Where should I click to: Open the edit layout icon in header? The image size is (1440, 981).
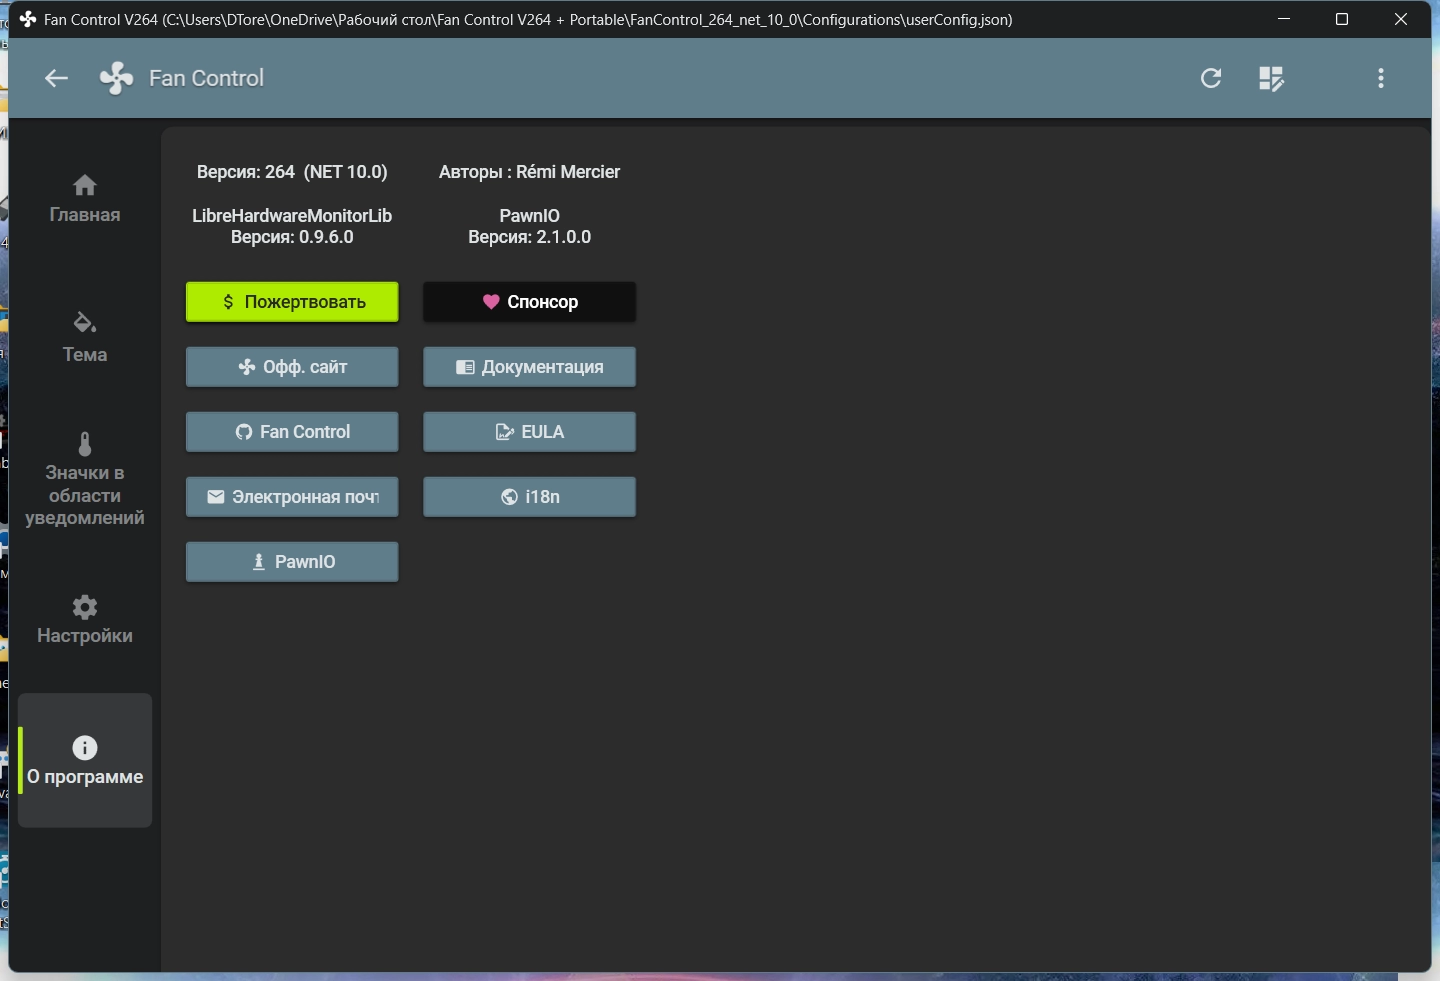tap(1271, 78)
